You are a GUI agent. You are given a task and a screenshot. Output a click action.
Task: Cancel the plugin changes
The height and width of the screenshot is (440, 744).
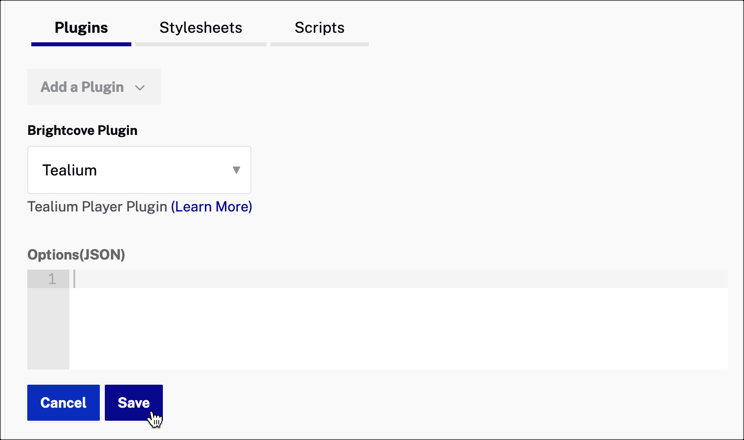[x=63, y=403]
